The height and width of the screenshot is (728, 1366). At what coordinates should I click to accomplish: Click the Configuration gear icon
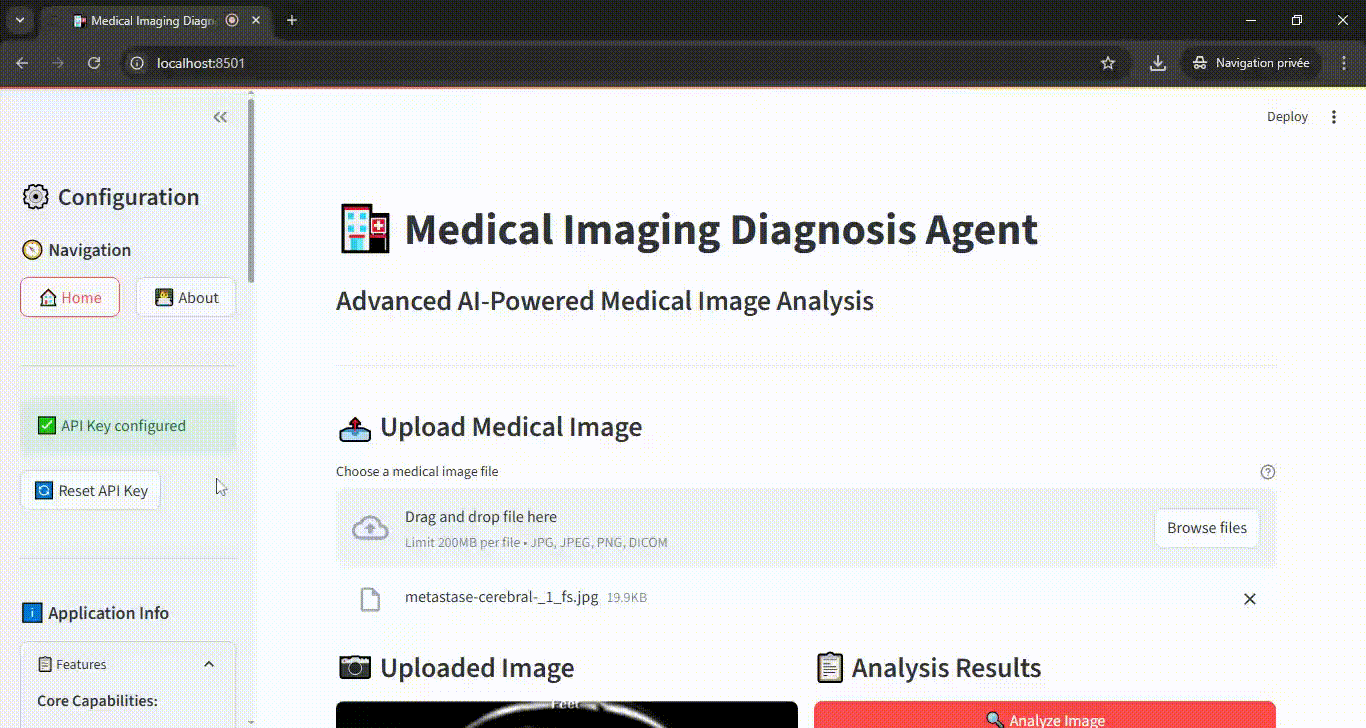(x=35, y=197)
